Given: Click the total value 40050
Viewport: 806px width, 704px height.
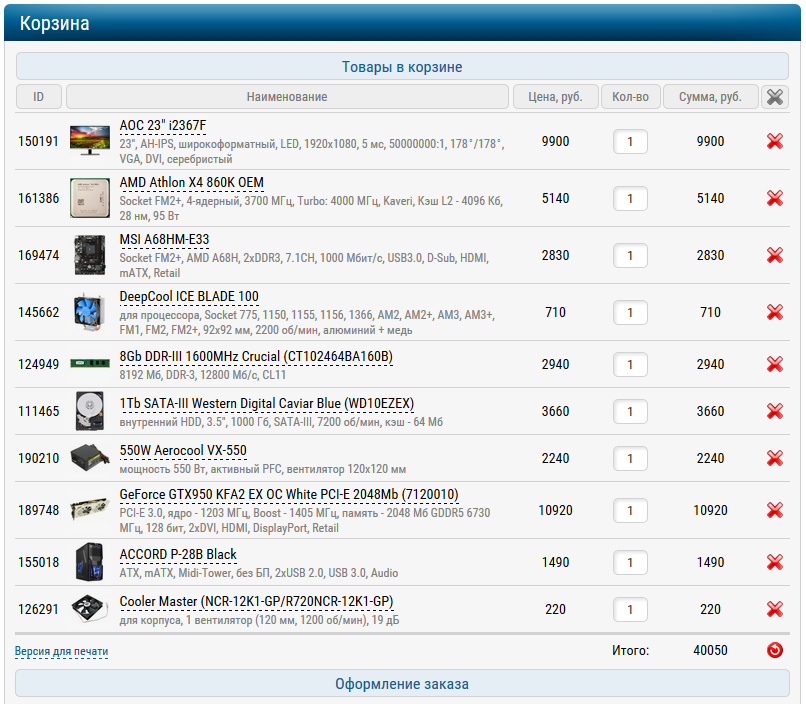Looking at the screenshot, I should [x=710, y=651].
